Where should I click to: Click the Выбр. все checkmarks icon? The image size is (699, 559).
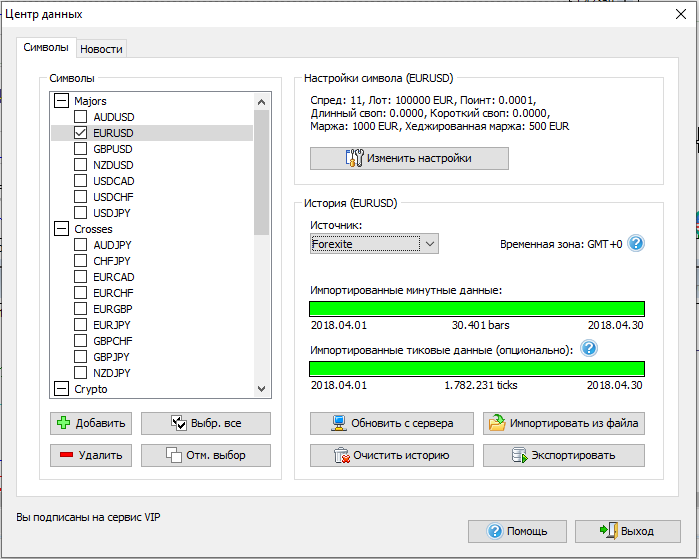(x=180, y=423)
